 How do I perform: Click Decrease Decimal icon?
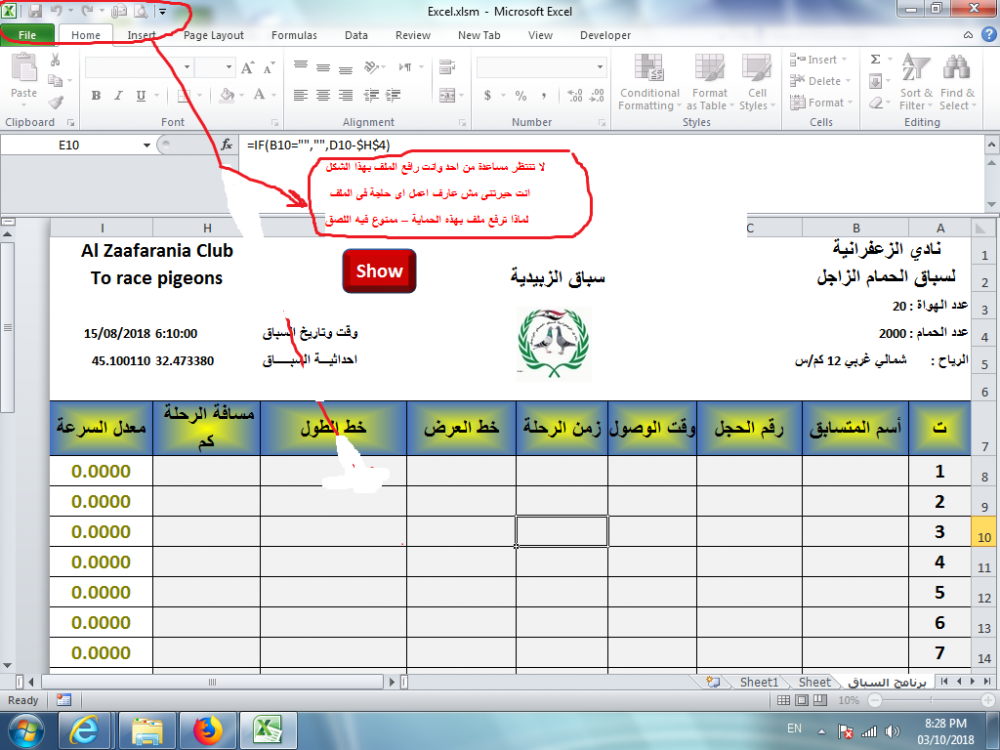(597, 96)
